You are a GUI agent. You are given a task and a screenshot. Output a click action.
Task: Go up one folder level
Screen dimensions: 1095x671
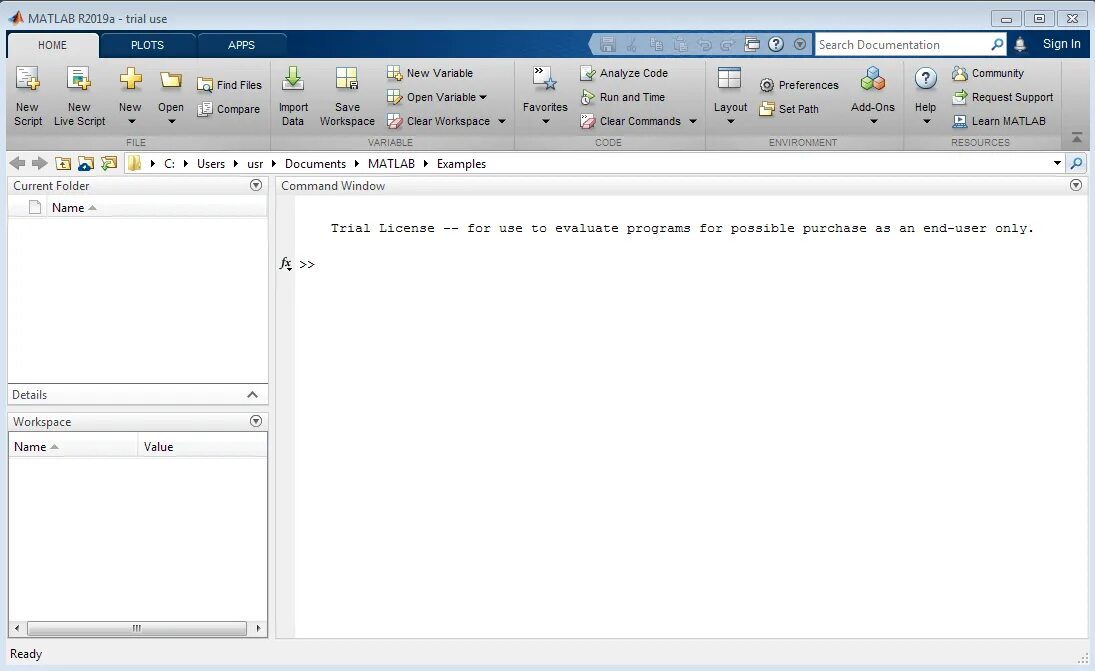click(63, 163)
